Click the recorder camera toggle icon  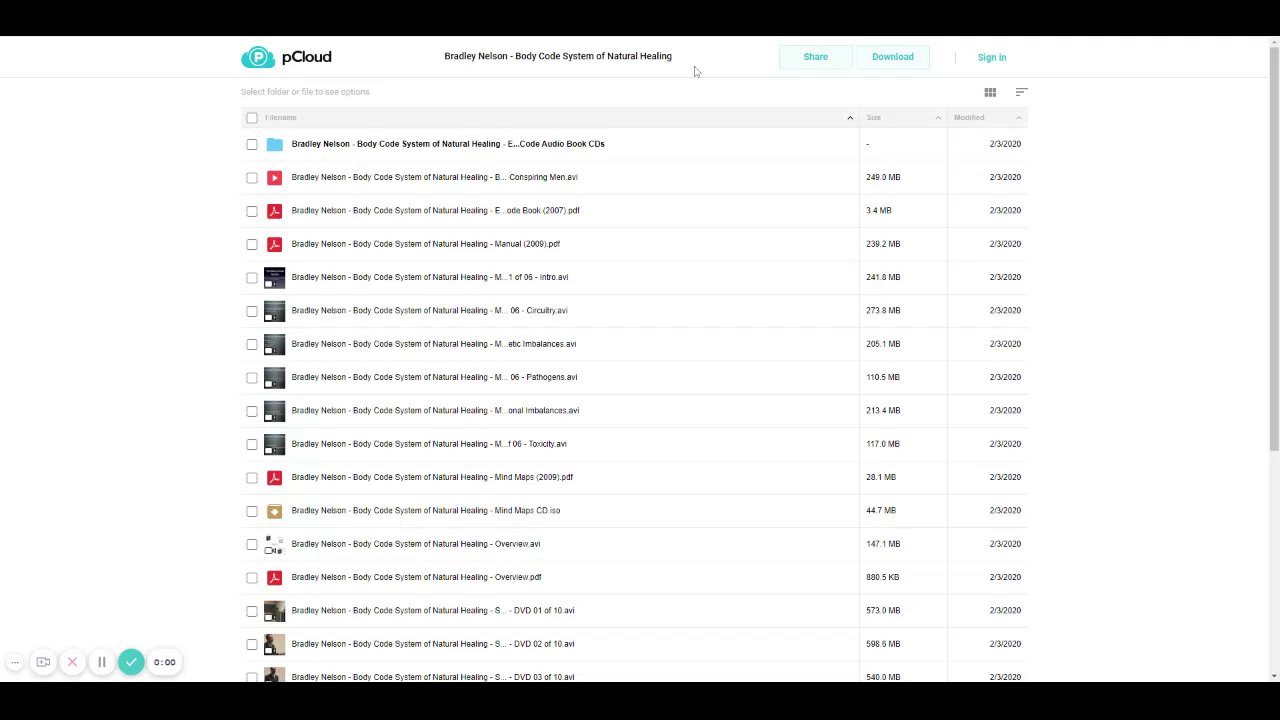pyautogui.click(x=43, y=662)
